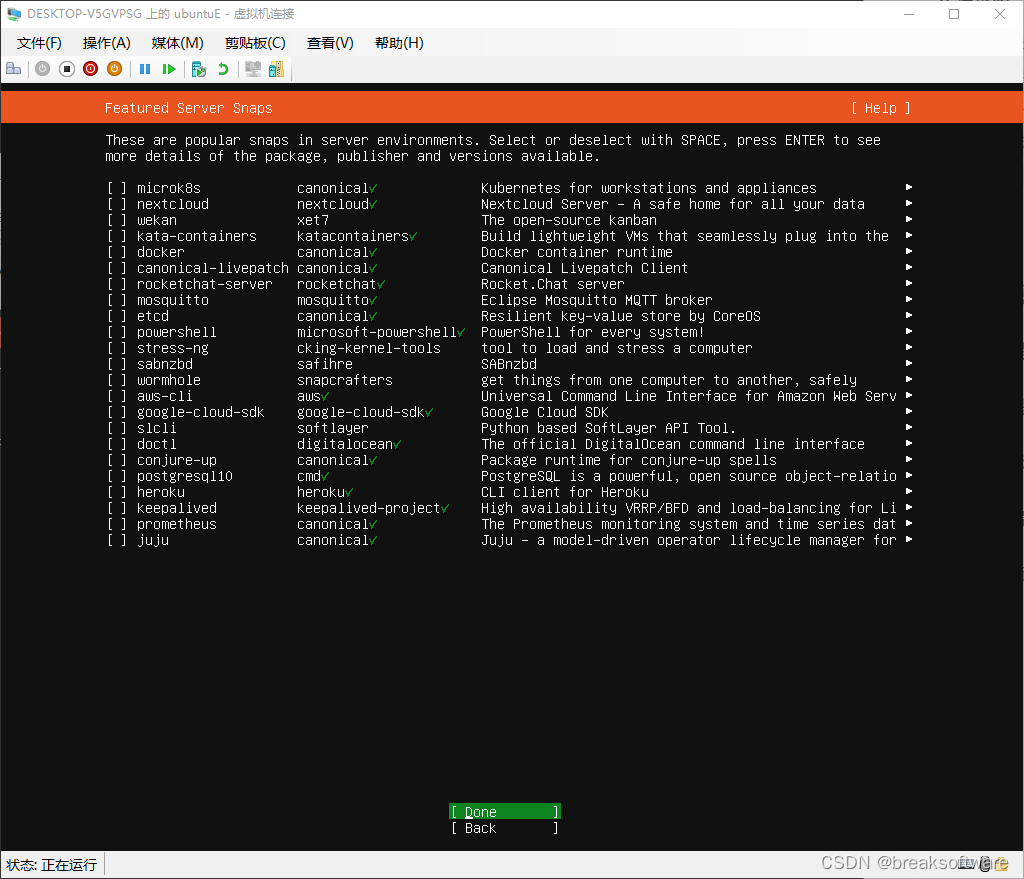1024x879 pixels.
Task: Click 'Google Cloud SDK' description text
Action: click(x=545, y=412)
